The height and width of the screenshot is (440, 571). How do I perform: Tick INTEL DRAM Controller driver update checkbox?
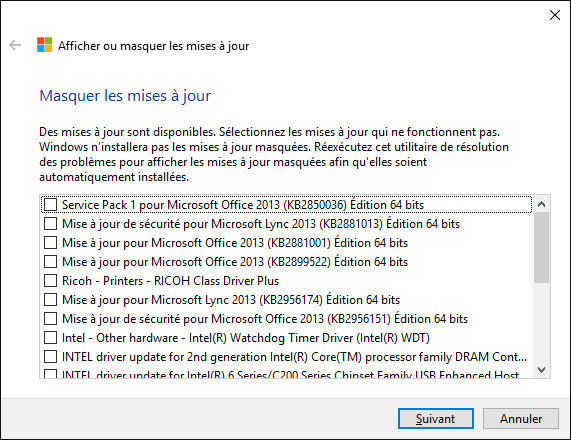(50, 357)
